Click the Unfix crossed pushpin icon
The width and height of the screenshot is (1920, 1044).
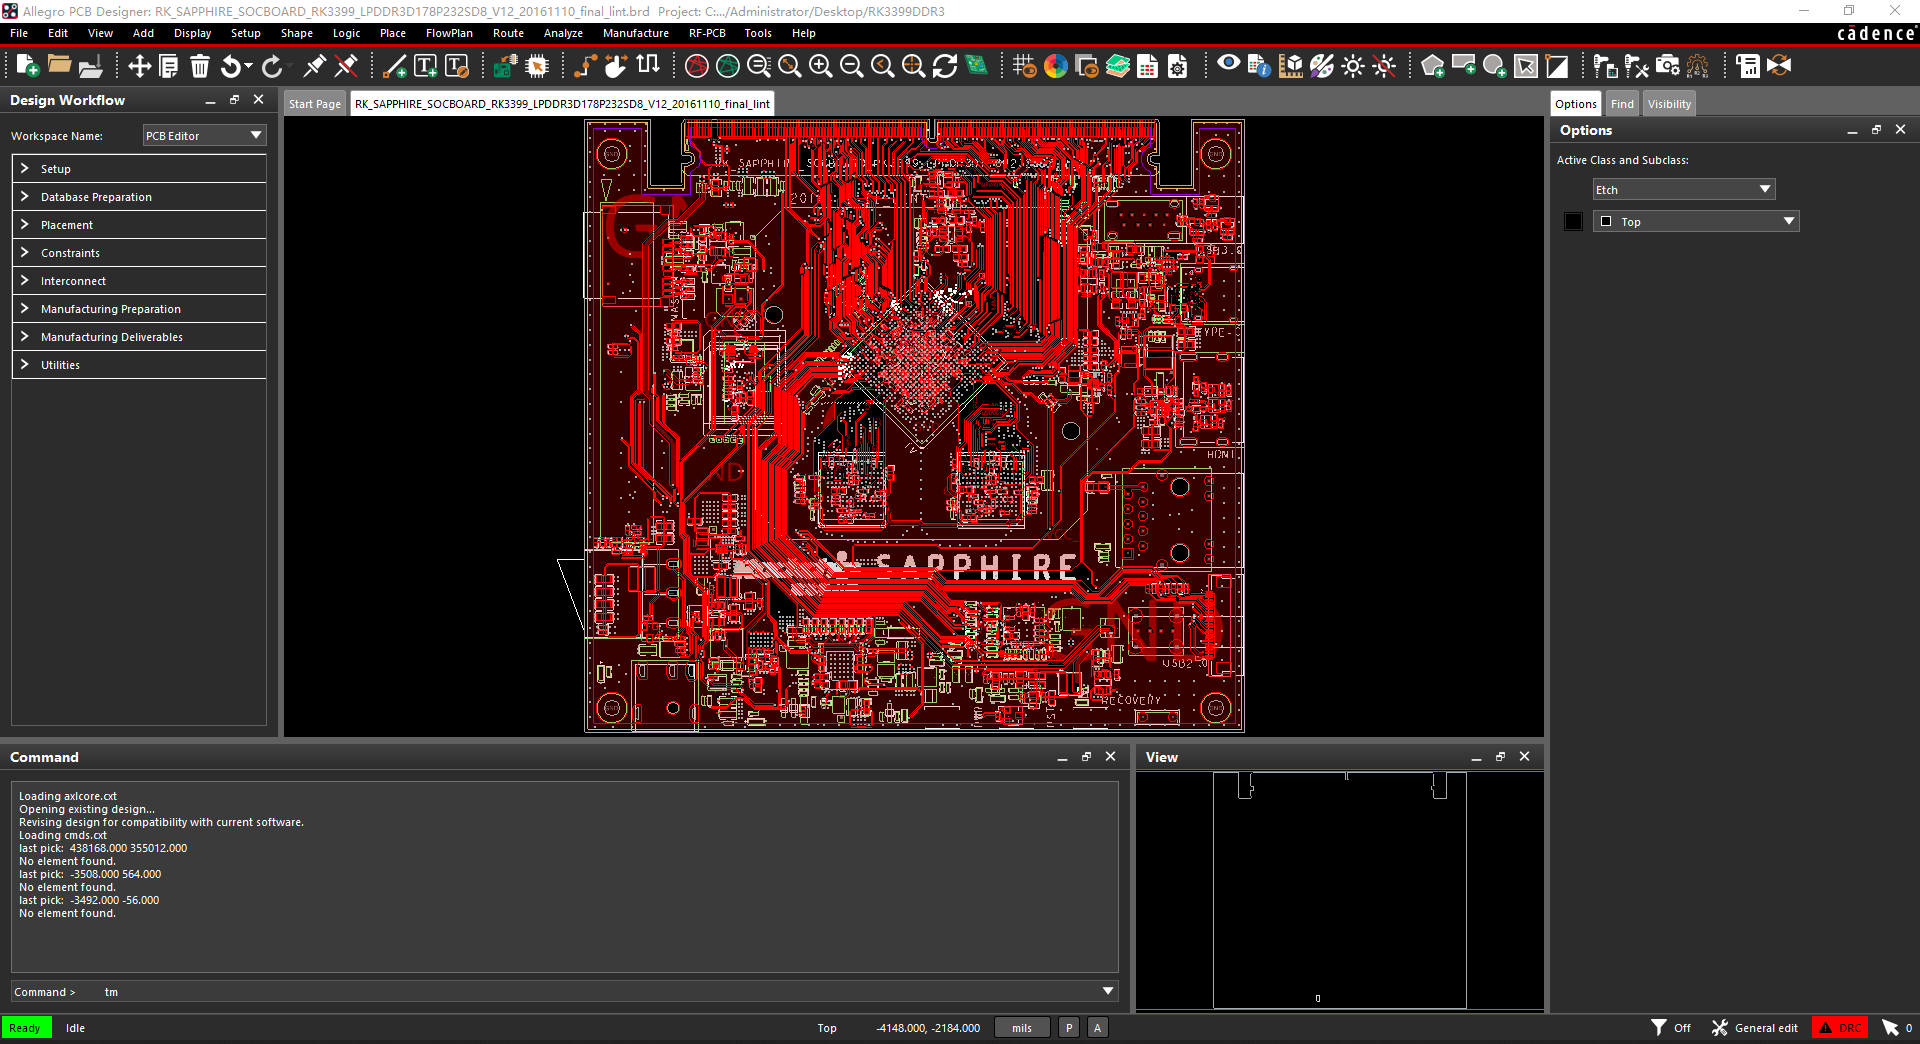coord(346,66)
